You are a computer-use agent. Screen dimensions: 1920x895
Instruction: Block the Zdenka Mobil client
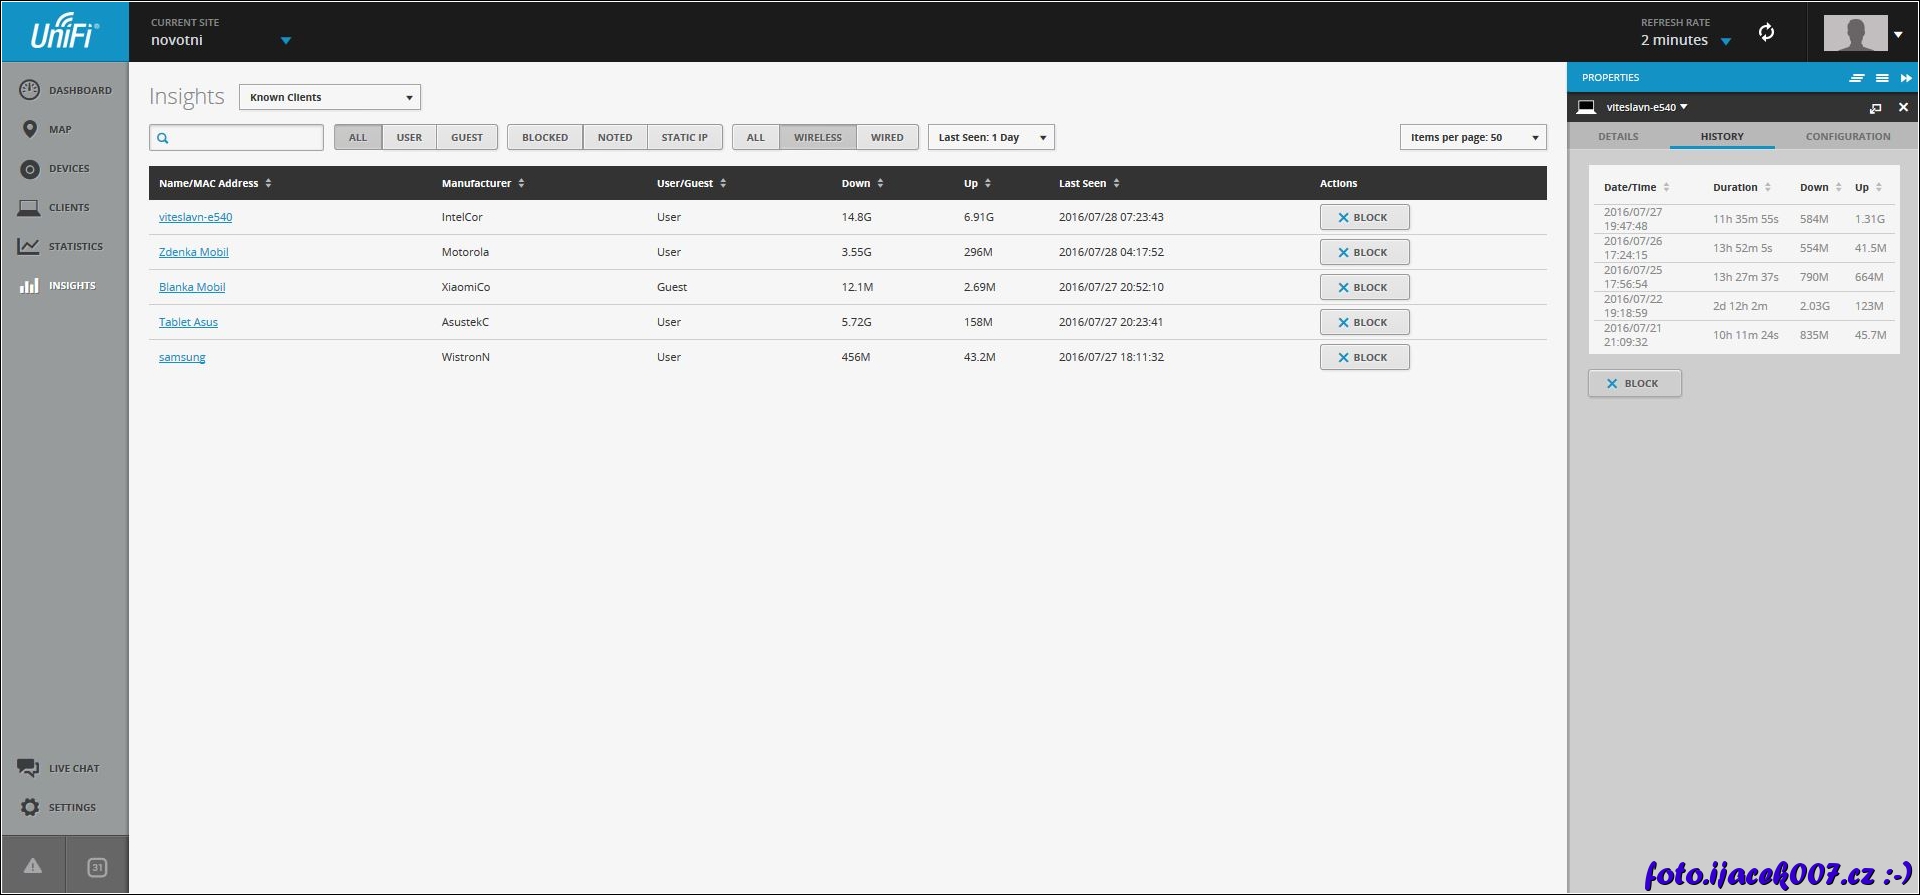click(1364, 252)
